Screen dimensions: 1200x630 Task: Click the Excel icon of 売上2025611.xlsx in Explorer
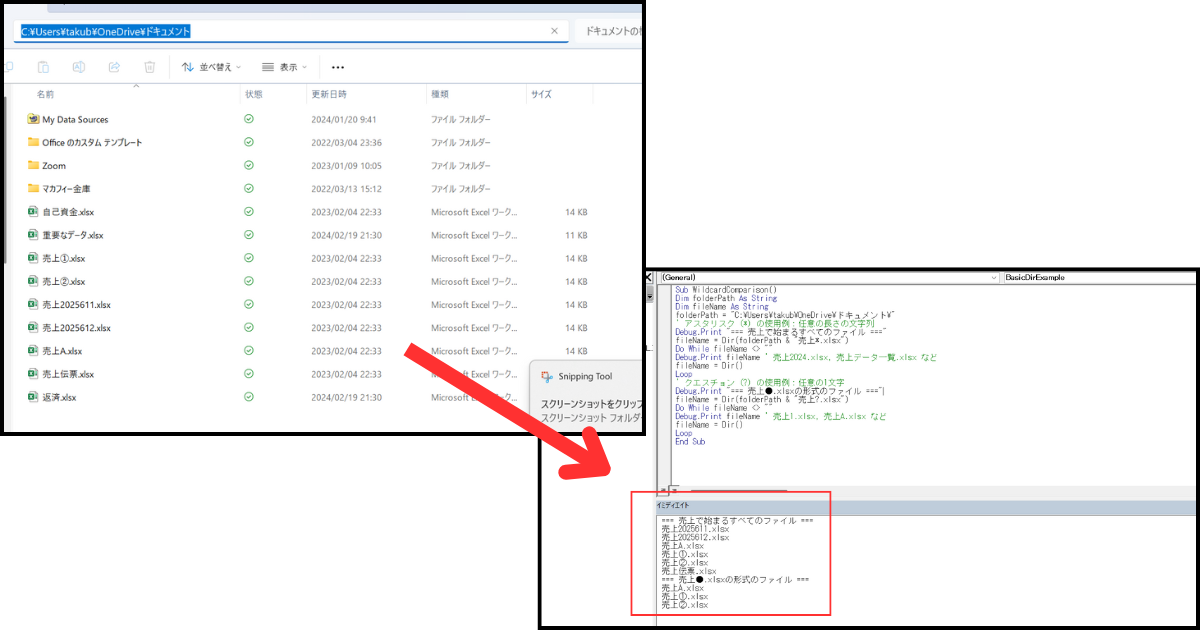point(33,304)
